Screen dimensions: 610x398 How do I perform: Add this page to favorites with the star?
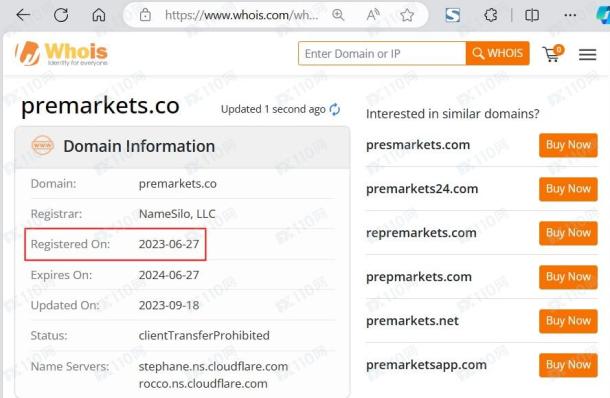click(x=407, y=15)
